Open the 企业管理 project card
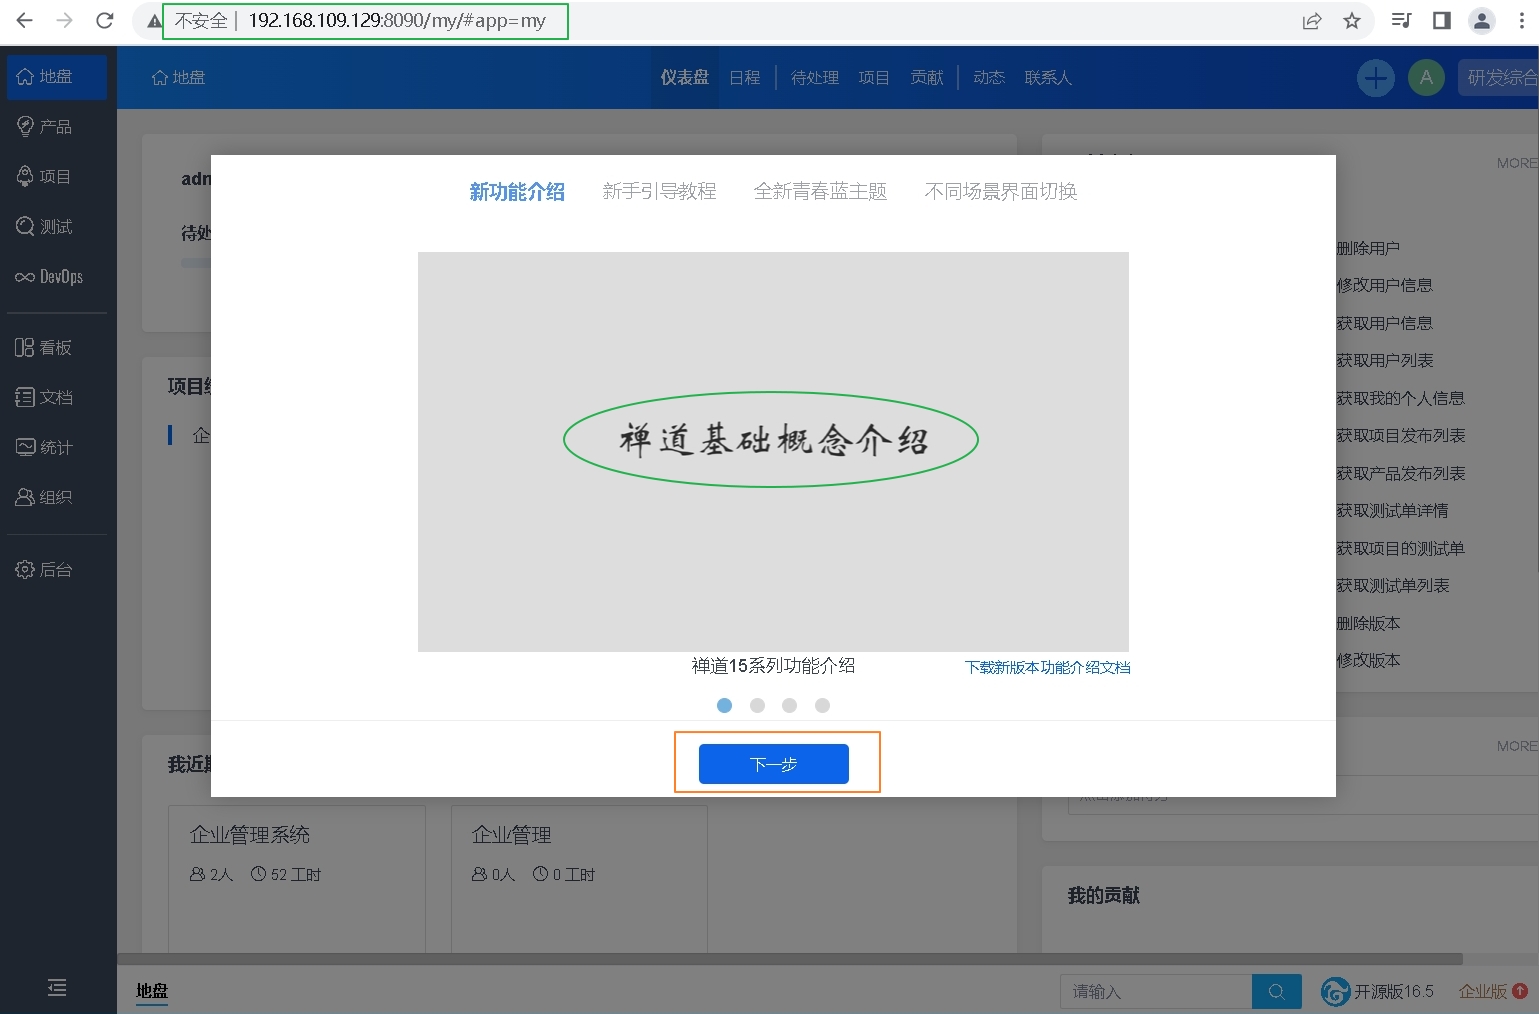This screenshot has width=1539, height=1014. click(x=579, y=879)
